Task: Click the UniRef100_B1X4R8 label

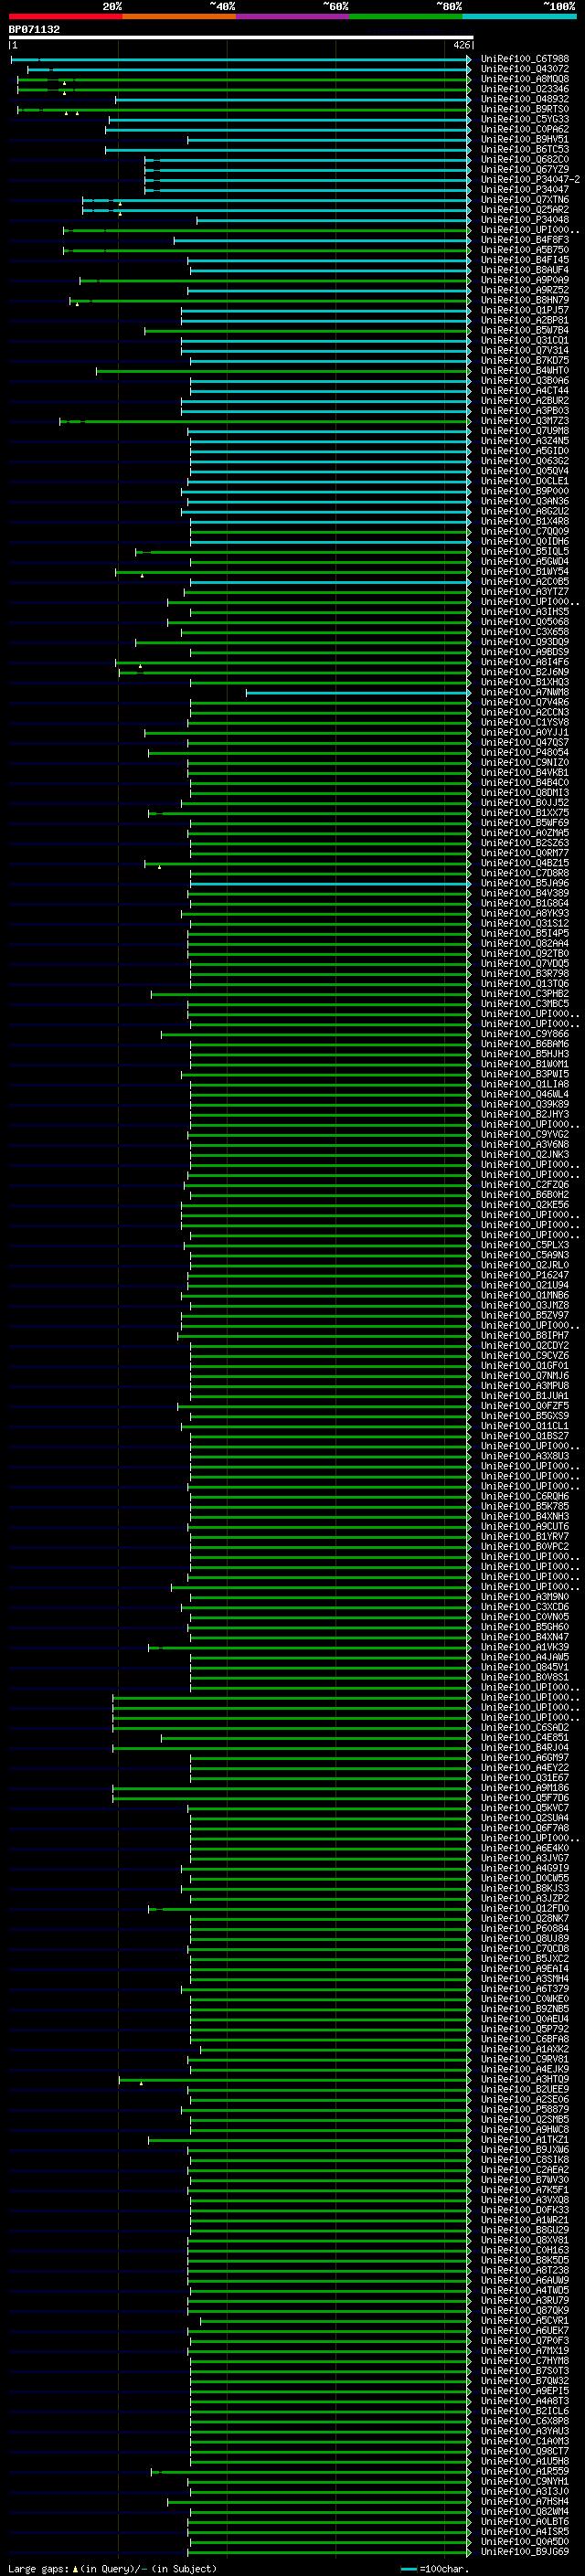Action: click(x=525, y=521)
